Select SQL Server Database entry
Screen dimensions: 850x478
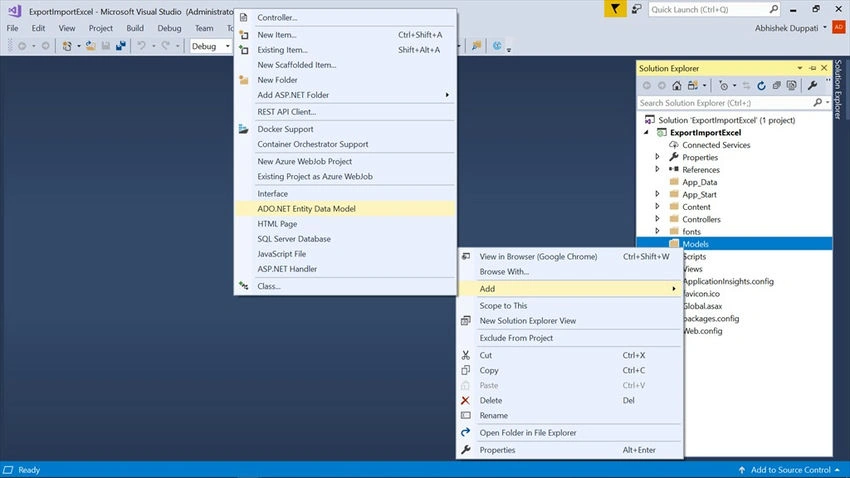345,239
